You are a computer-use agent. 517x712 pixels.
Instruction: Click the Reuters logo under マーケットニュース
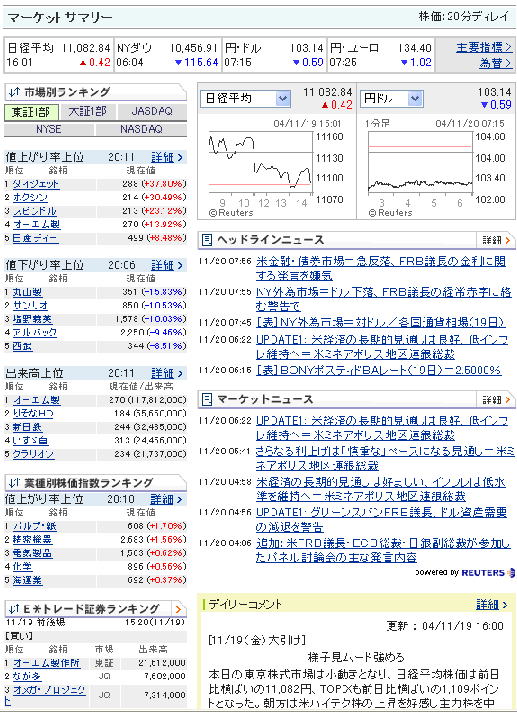click(488, 573)
